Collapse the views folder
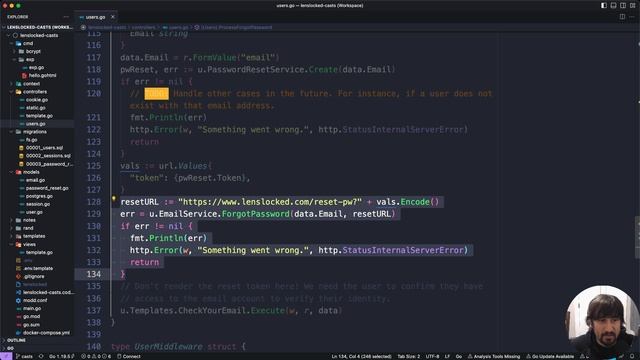Screen dimensions: 640x360 coord(29,244)
